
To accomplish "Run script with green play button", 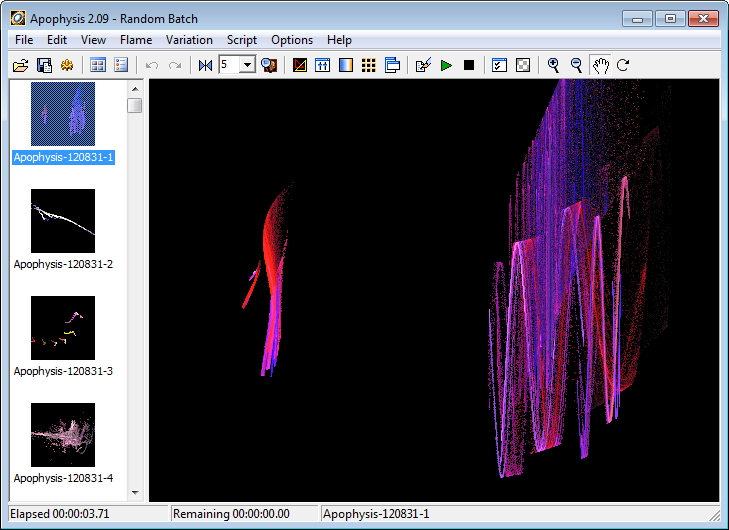I will 446,65.
